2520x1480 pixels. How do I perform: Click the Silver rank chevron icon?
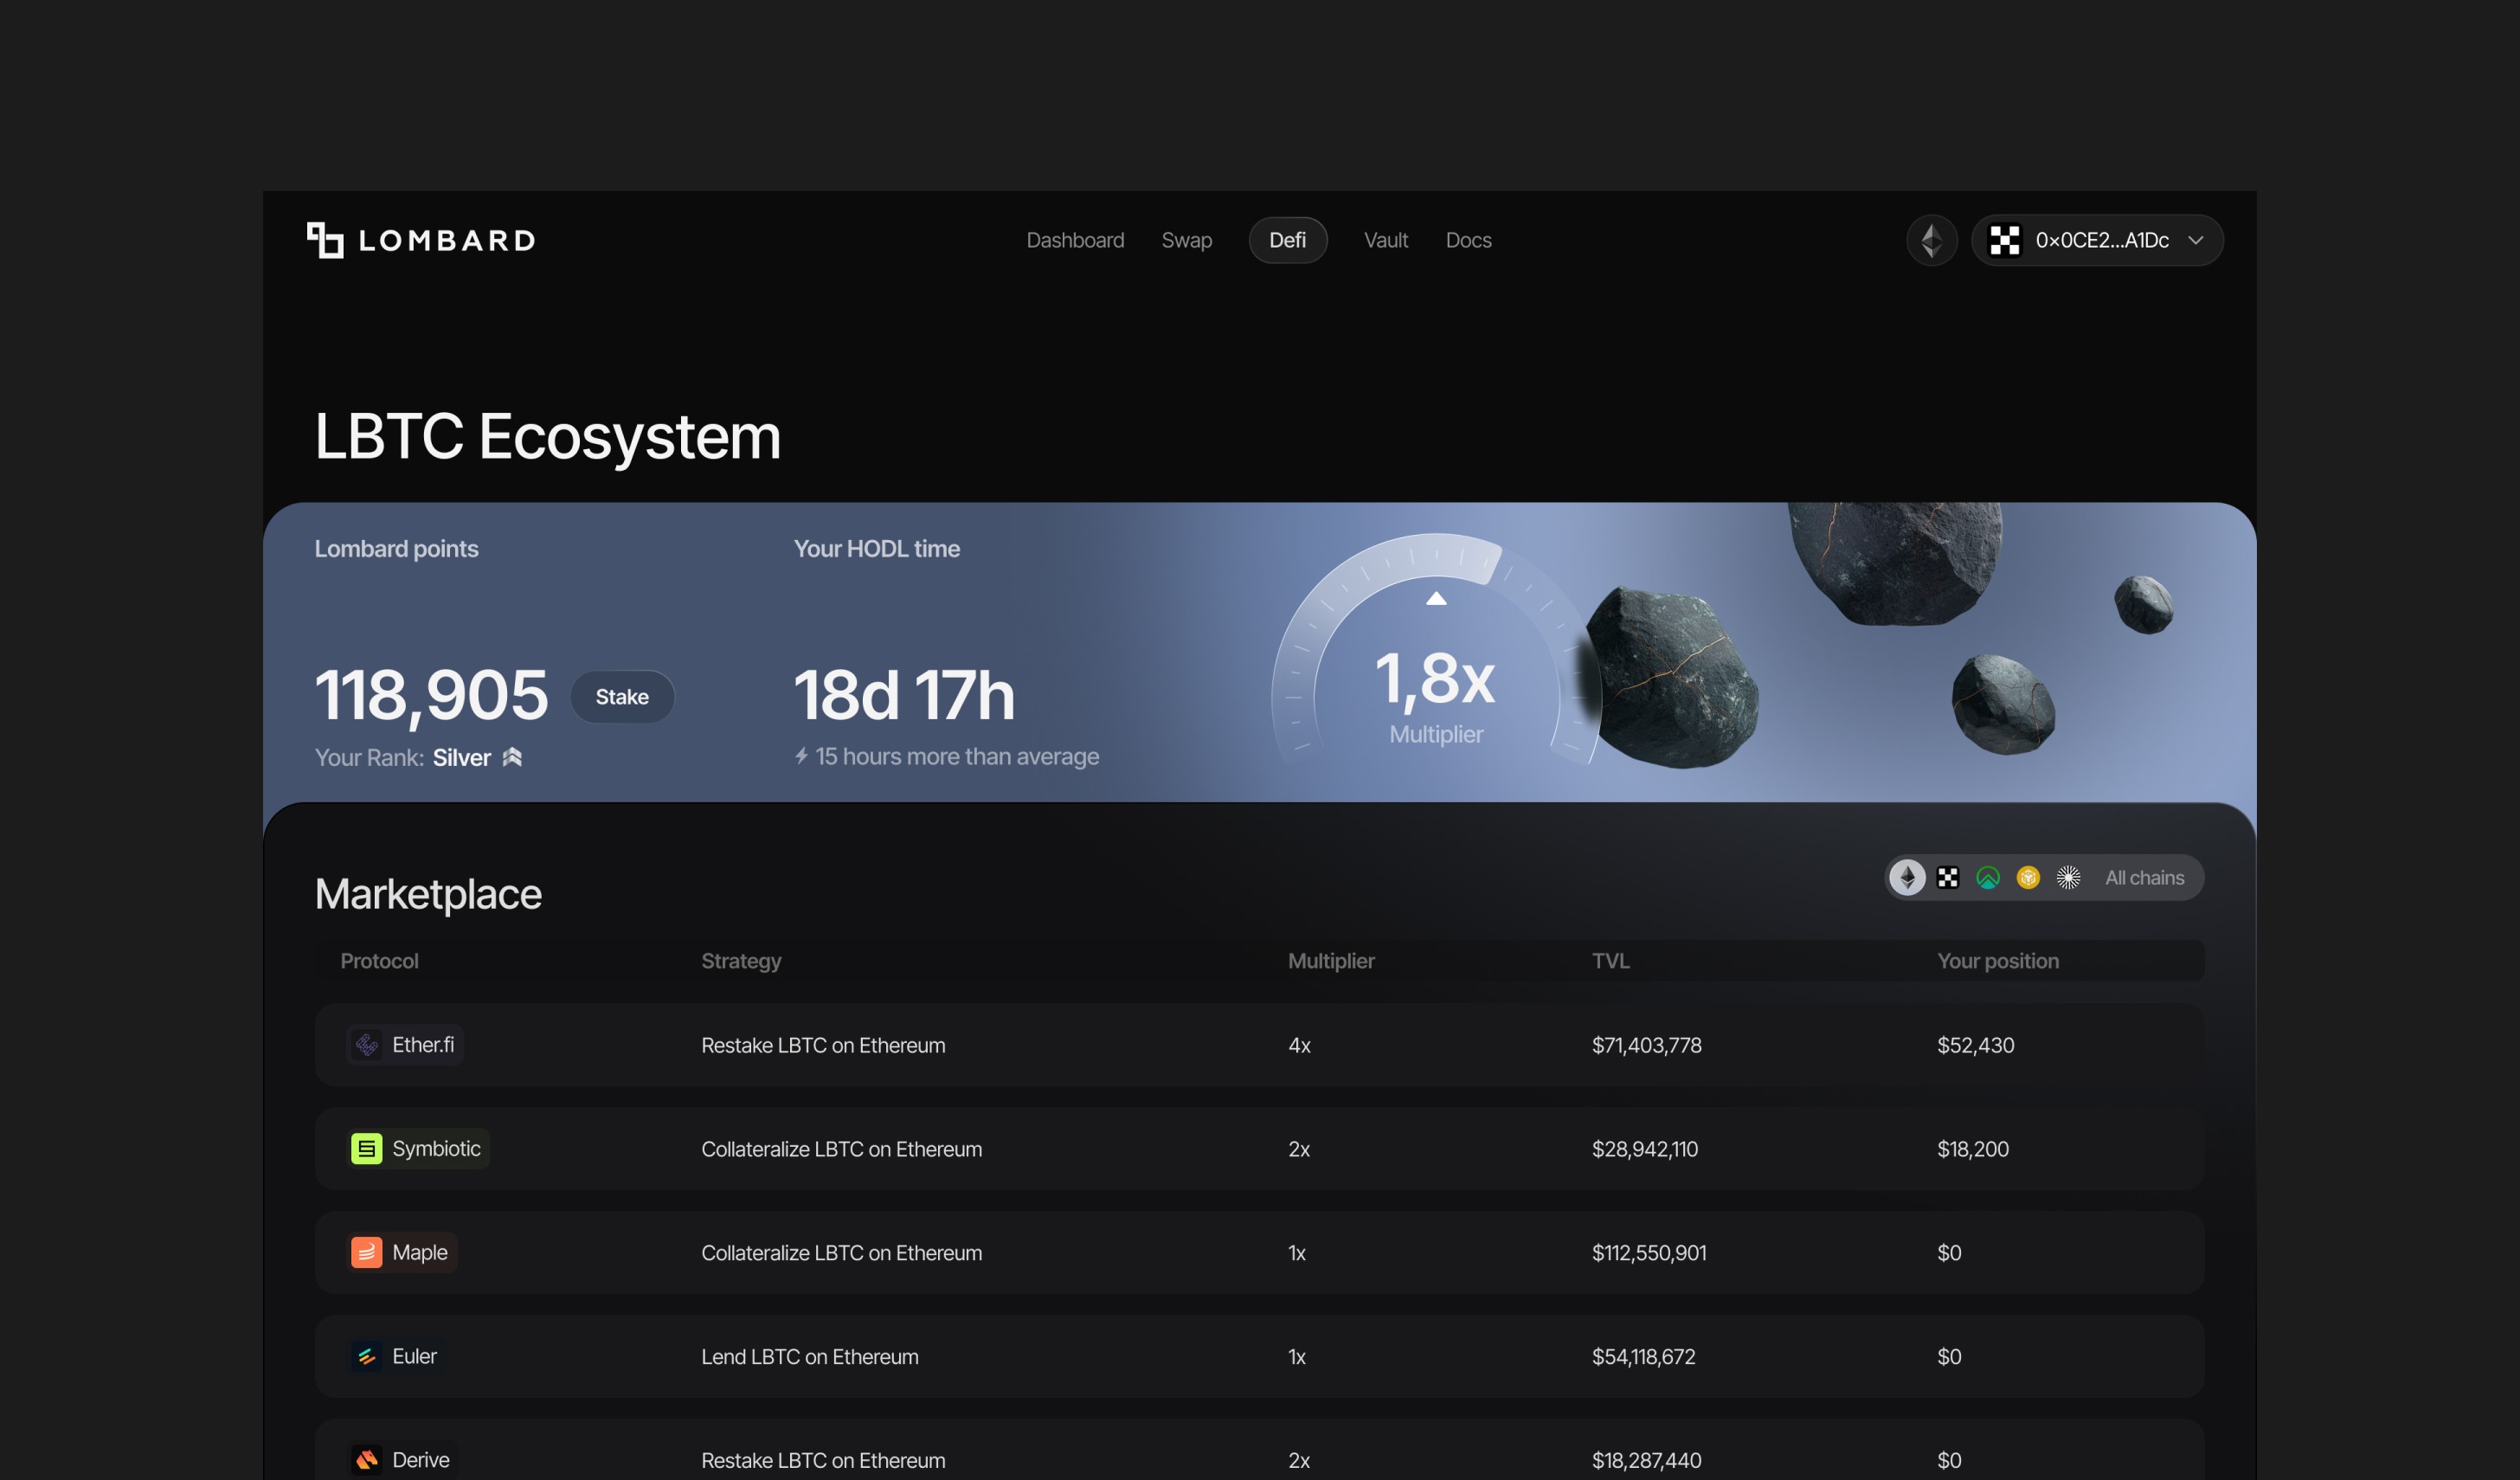[512, 757]
